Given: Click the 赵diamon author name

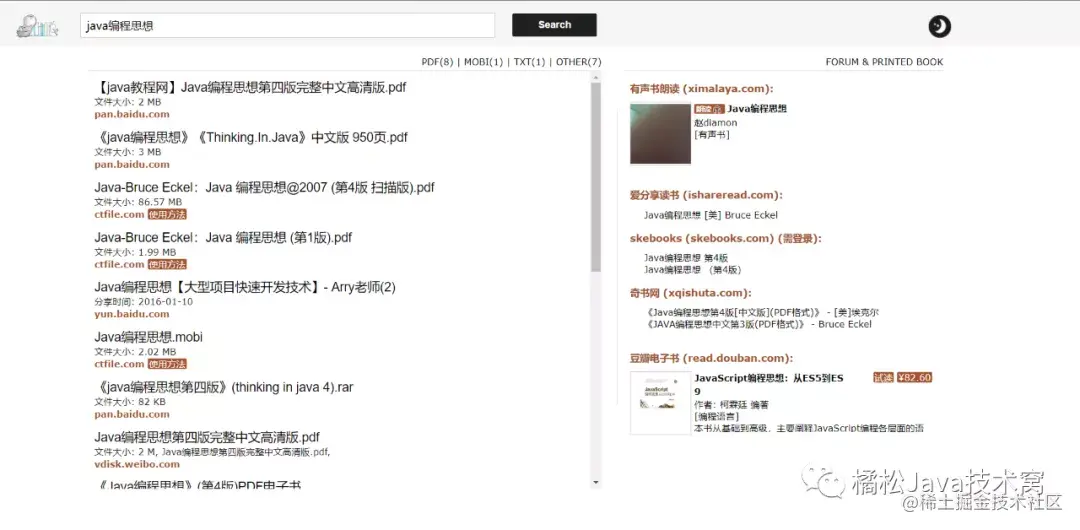Looking at the screenshot, I should coord(716,123).
